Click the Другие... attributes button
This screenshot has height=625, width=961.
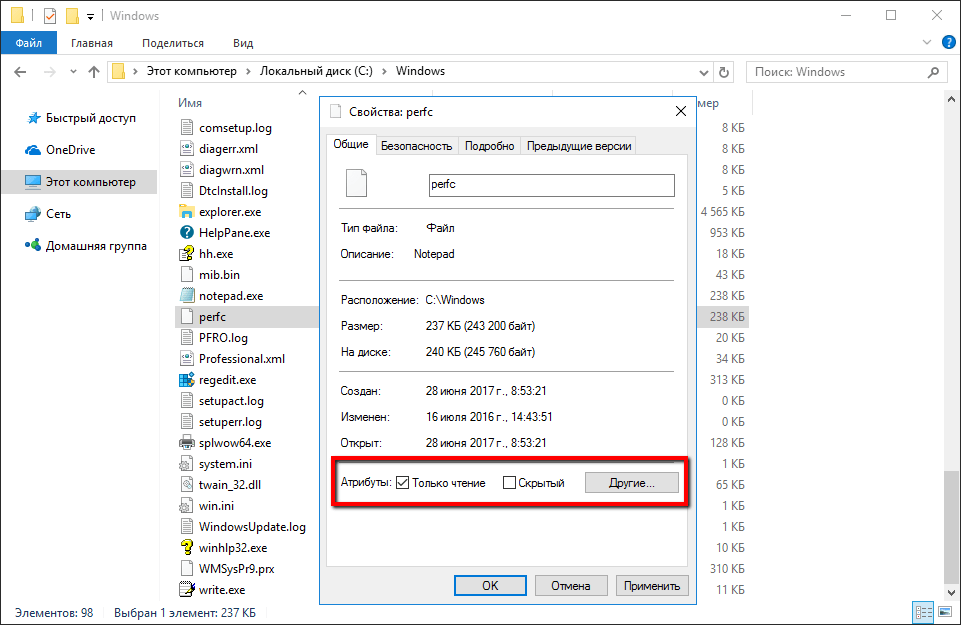[x=632, y=482]
